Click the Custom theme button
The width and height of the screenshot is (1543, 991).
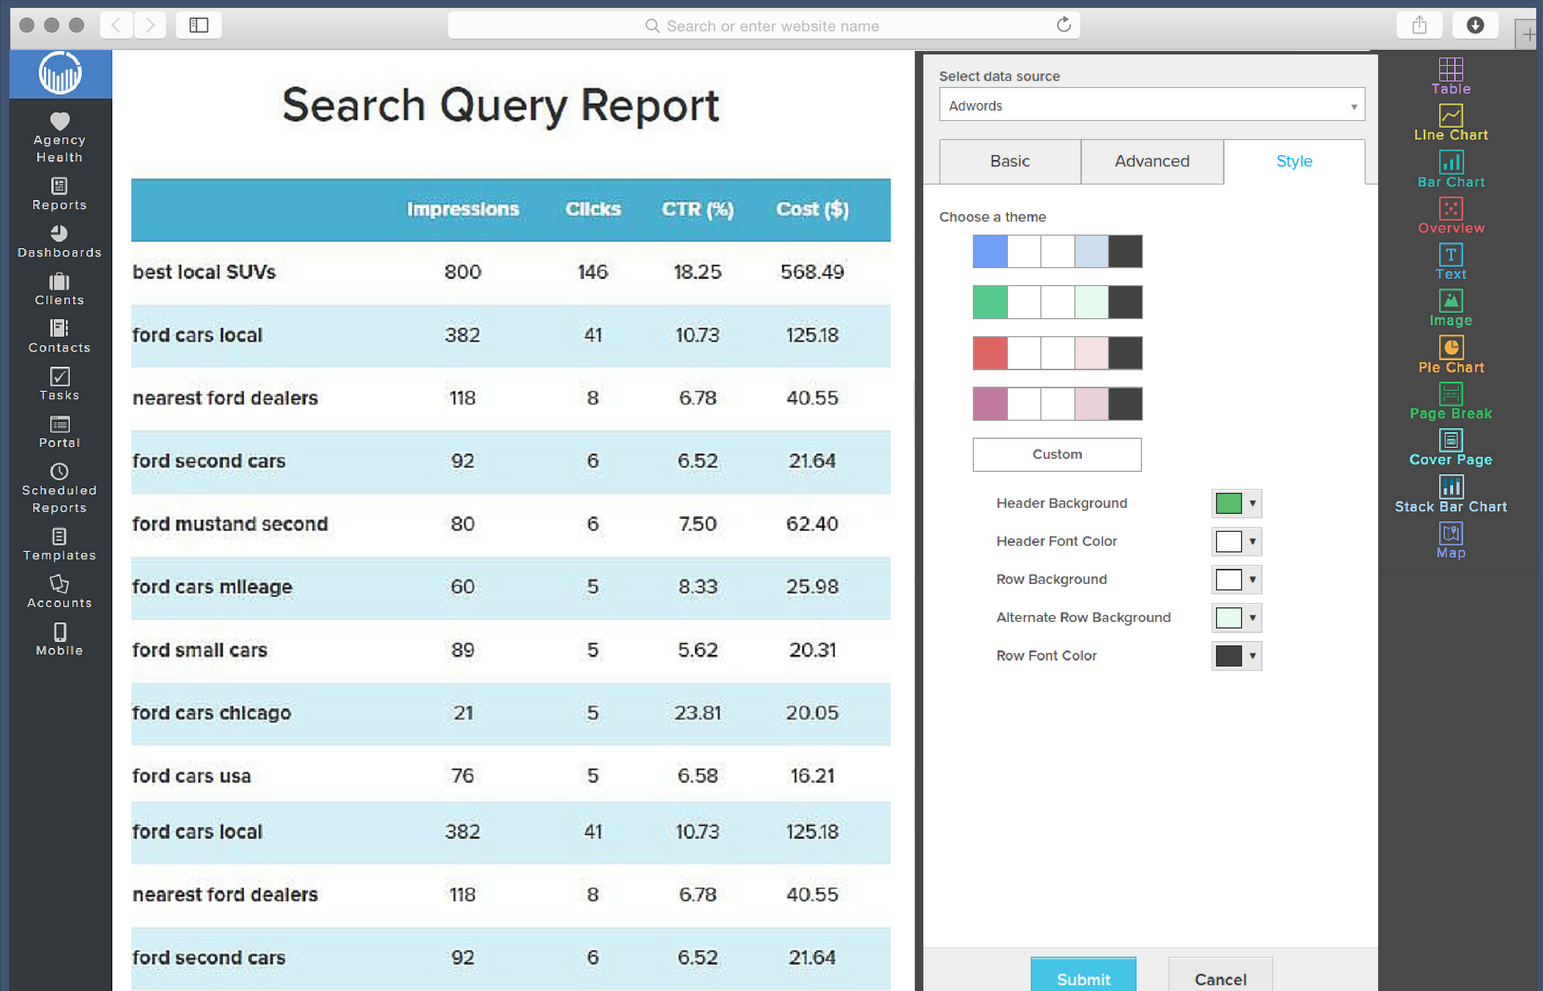(x=1056, y=454)
